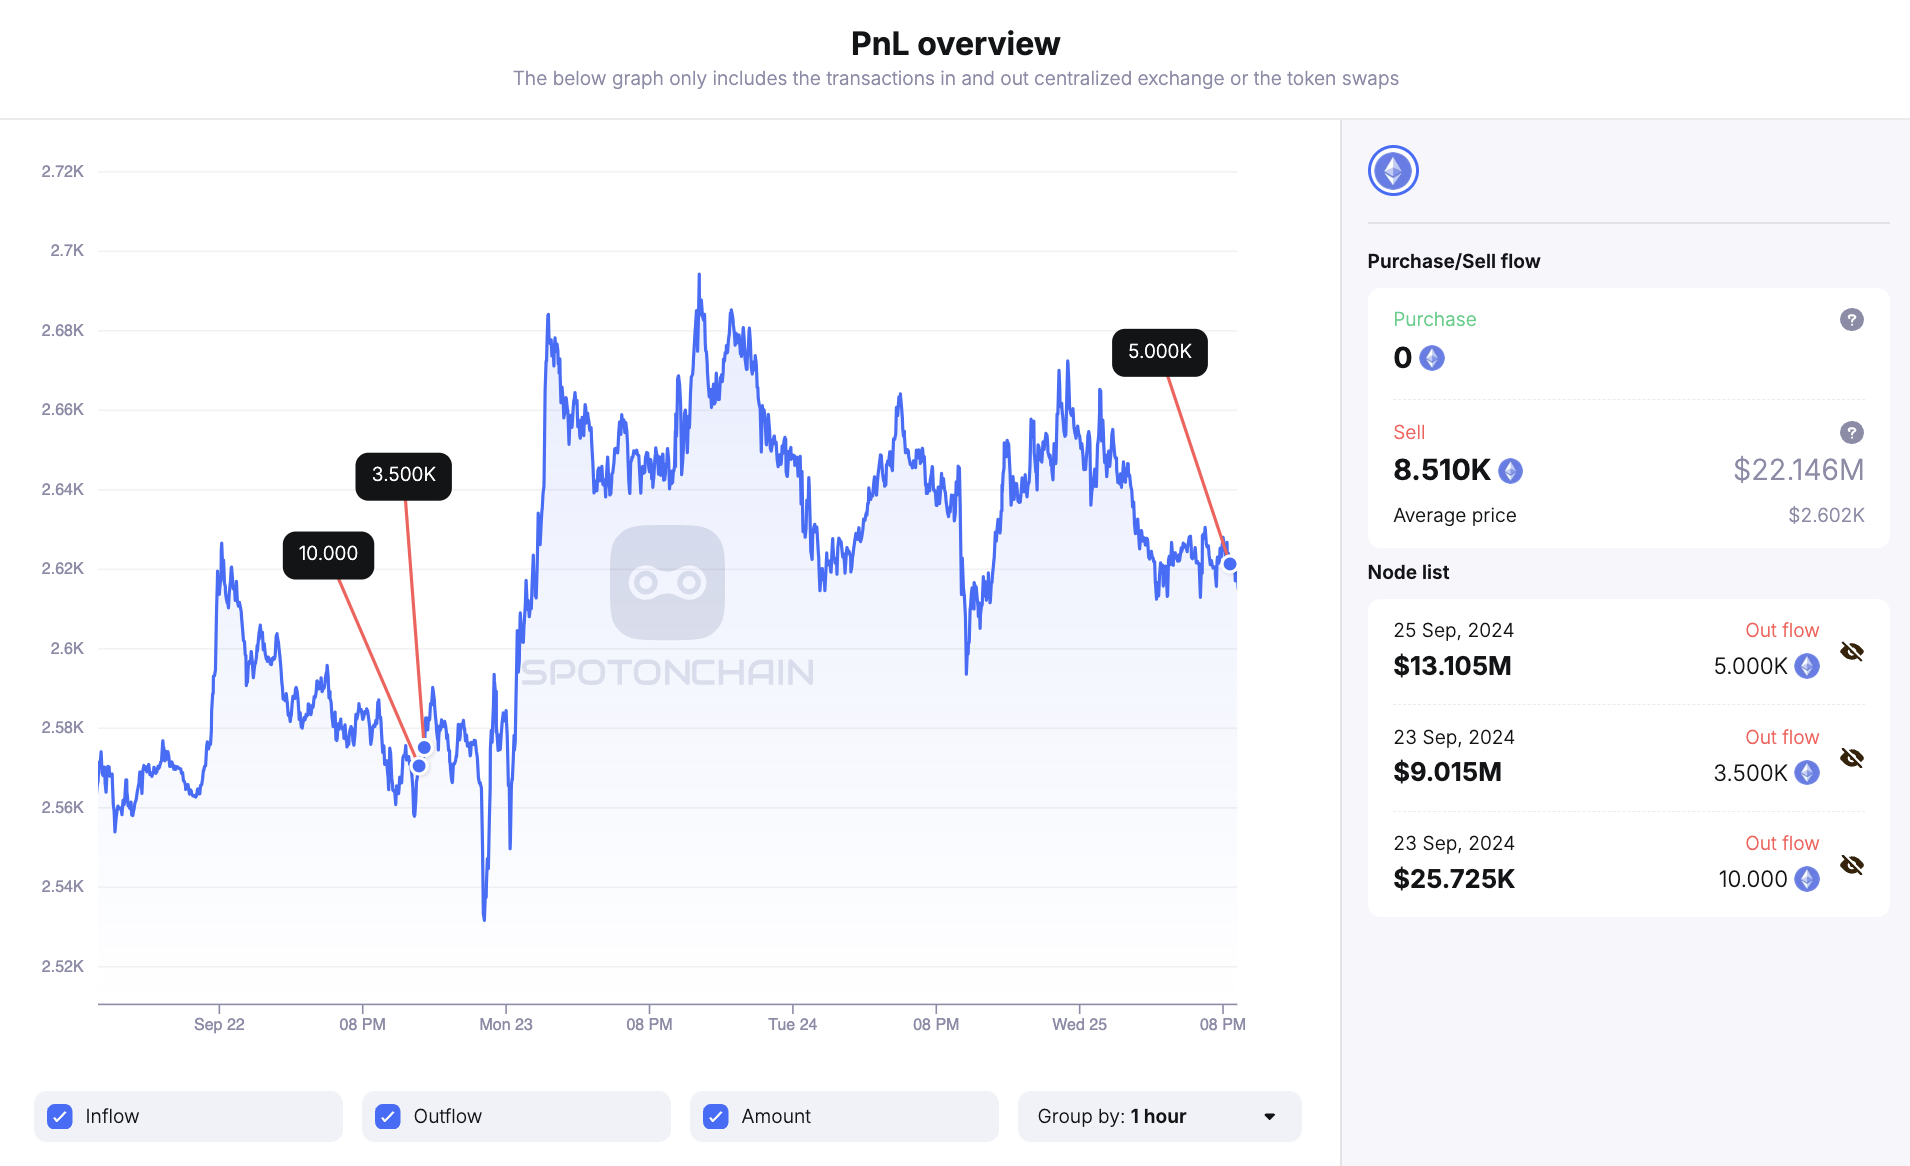1910x1166 pixels.
Task: Click the 3.500K marker label on the chart
Action: pos(403,475)
